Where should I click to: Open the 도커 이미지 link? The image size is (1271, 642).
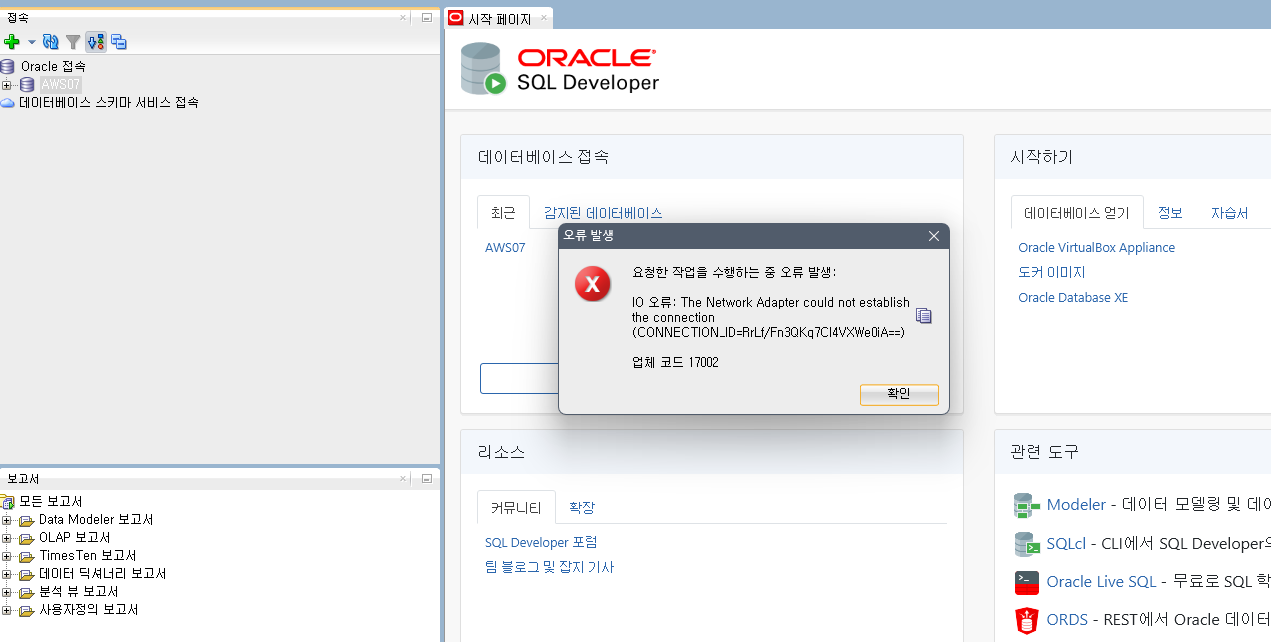point(1051,272)
